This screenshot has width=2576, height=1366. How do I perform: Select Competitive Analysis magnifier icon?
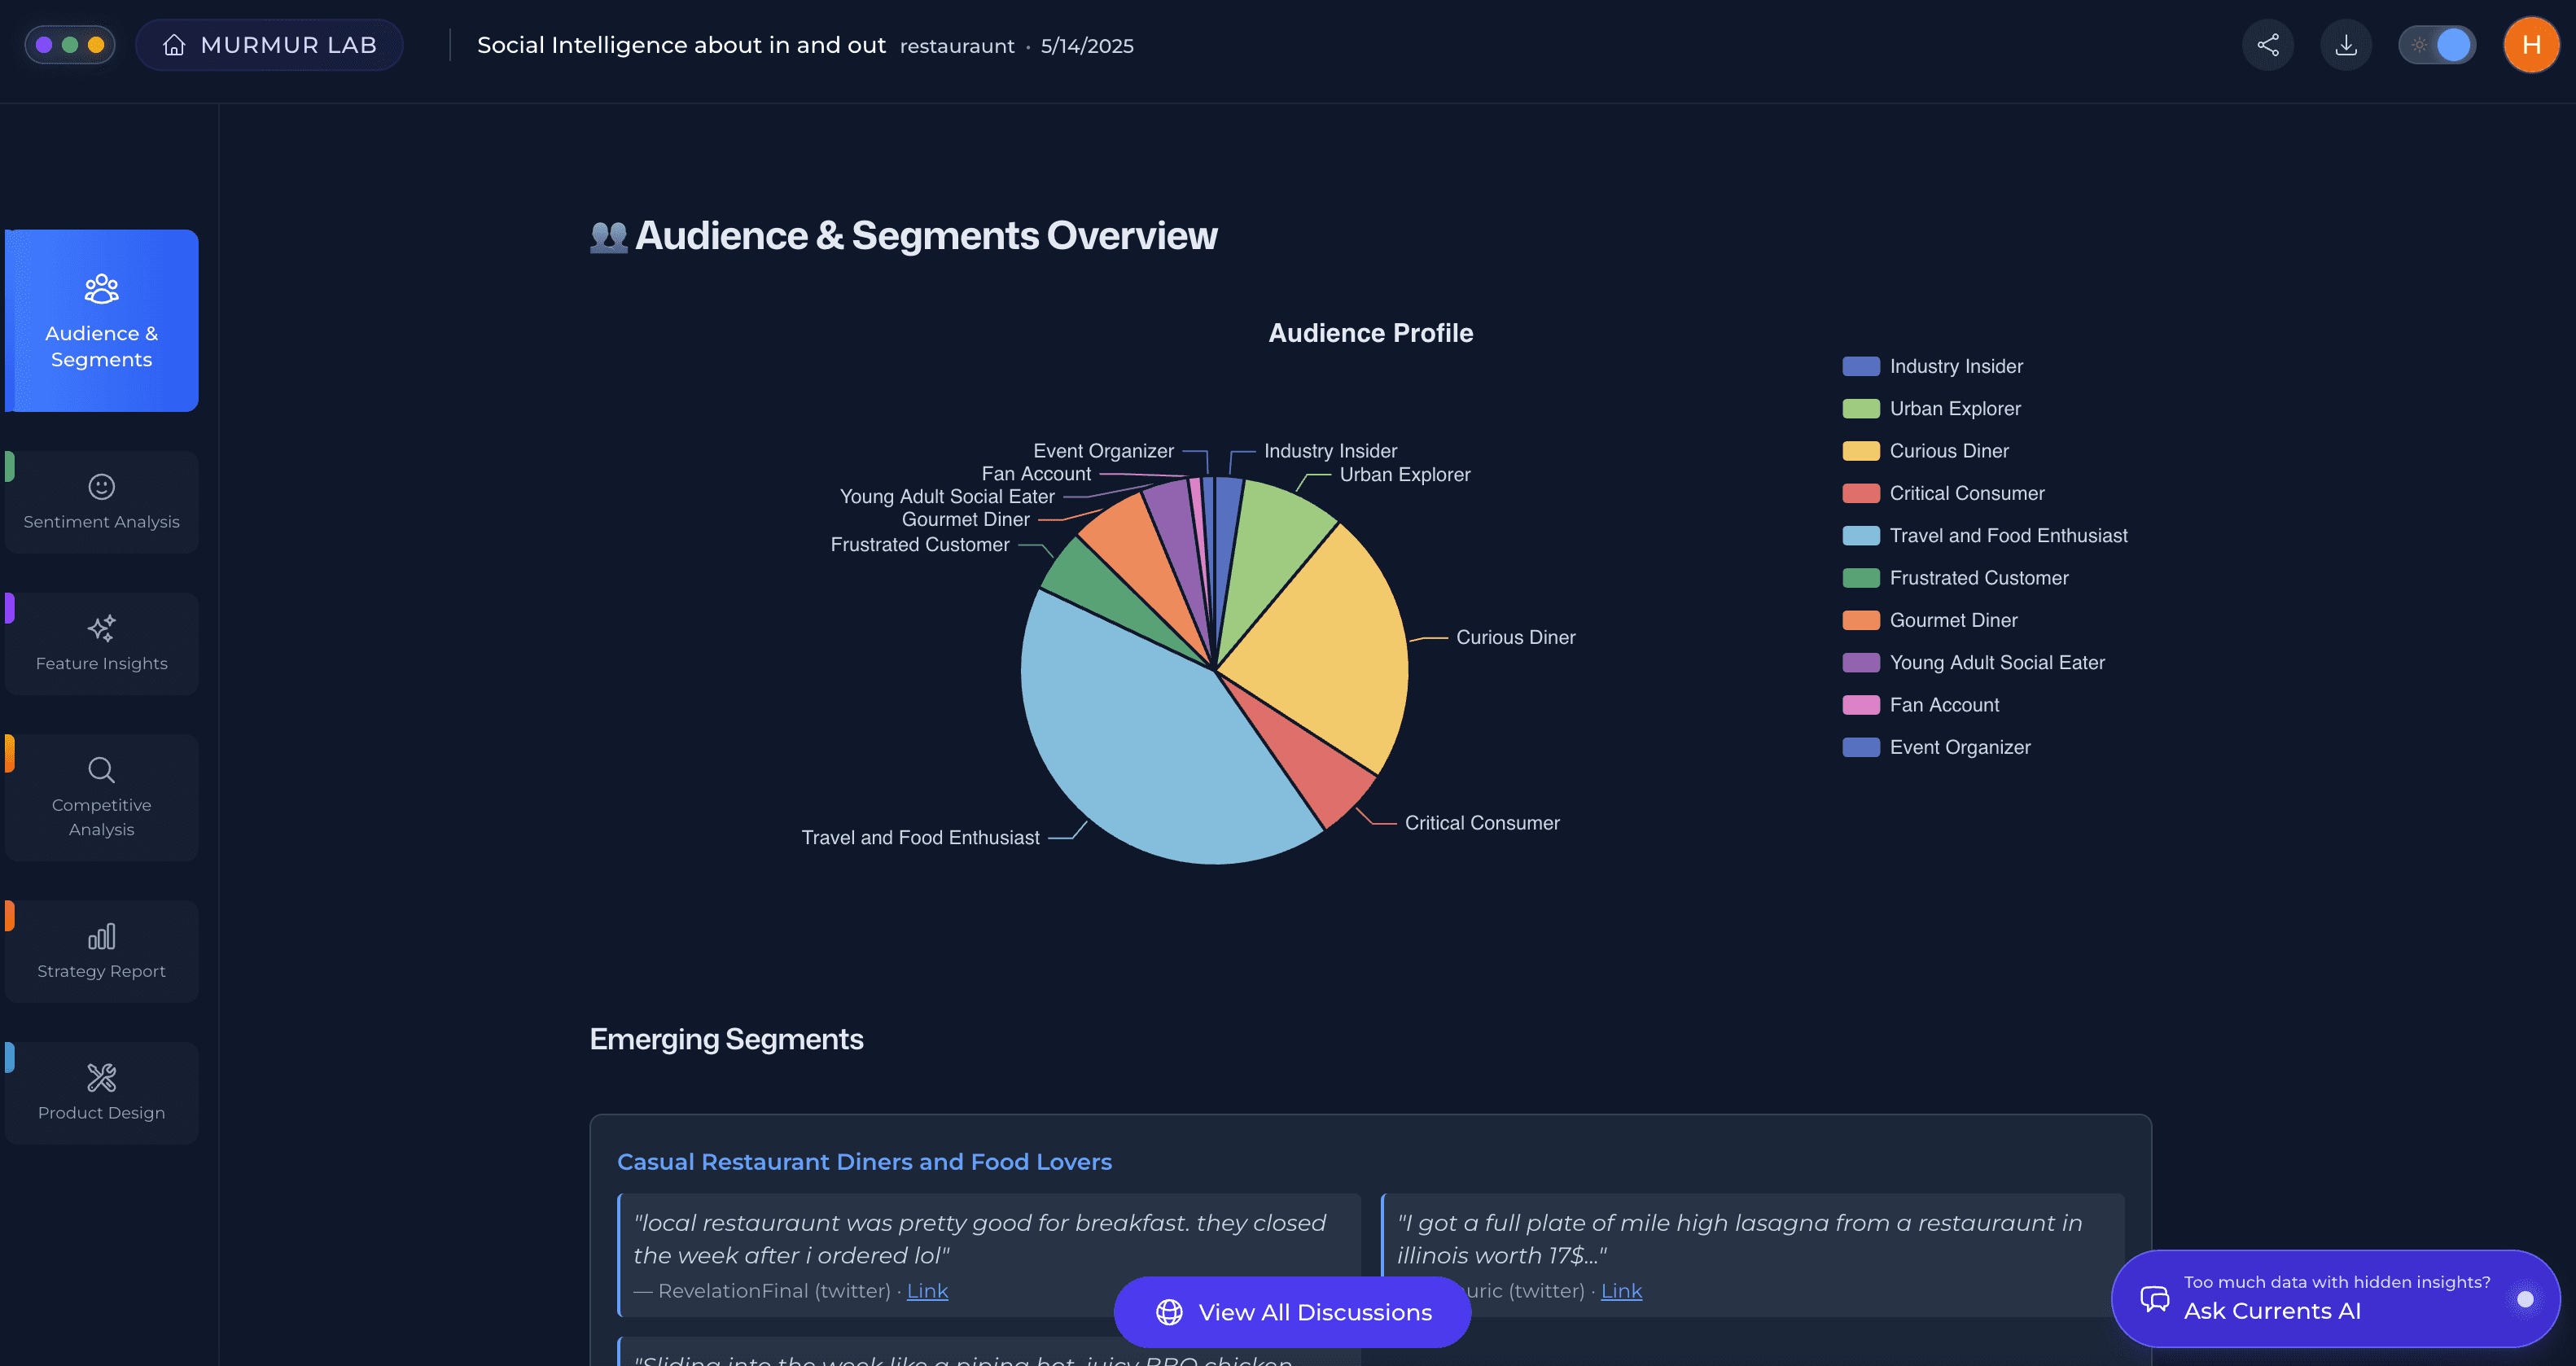pos(101,770)
